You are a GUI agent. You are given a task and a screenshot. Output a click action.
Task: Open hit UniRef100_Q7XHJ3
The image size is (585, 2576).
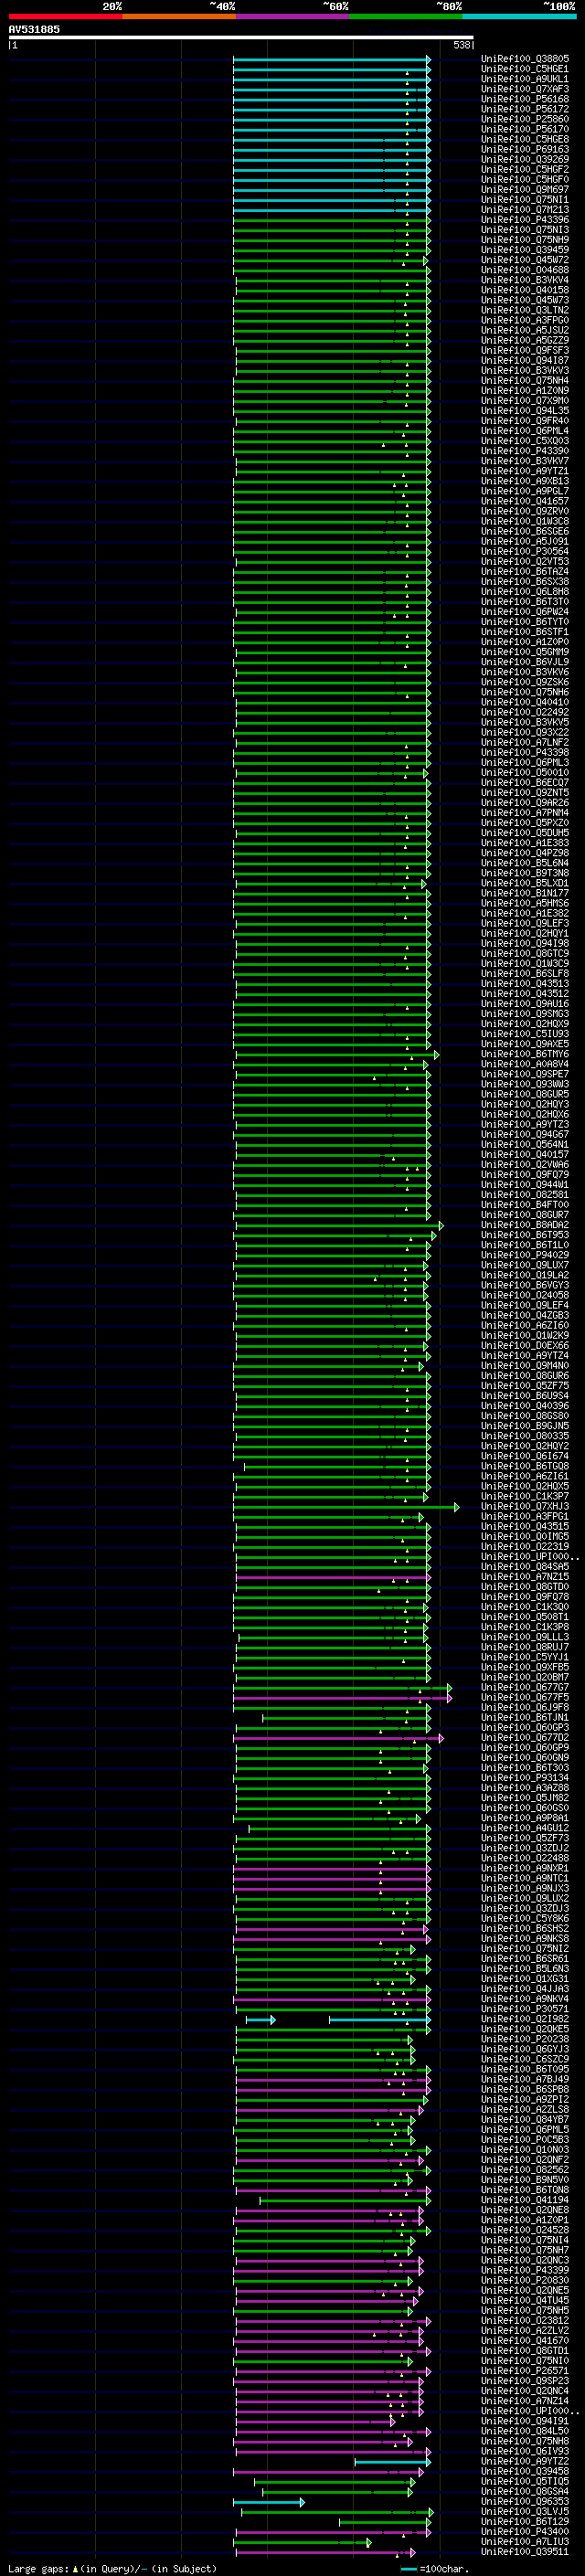pos(525,1507)
